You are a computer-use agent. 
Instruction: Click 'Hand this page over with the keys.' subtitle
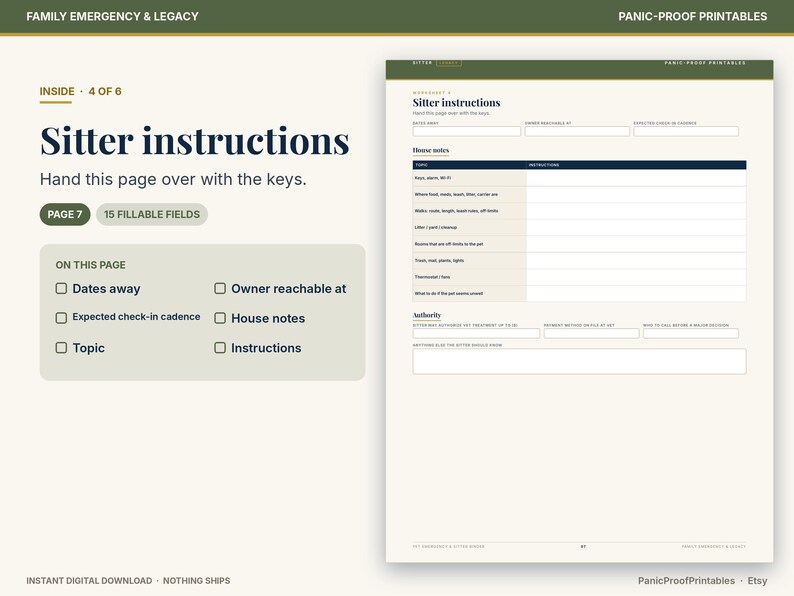[173, 179]
